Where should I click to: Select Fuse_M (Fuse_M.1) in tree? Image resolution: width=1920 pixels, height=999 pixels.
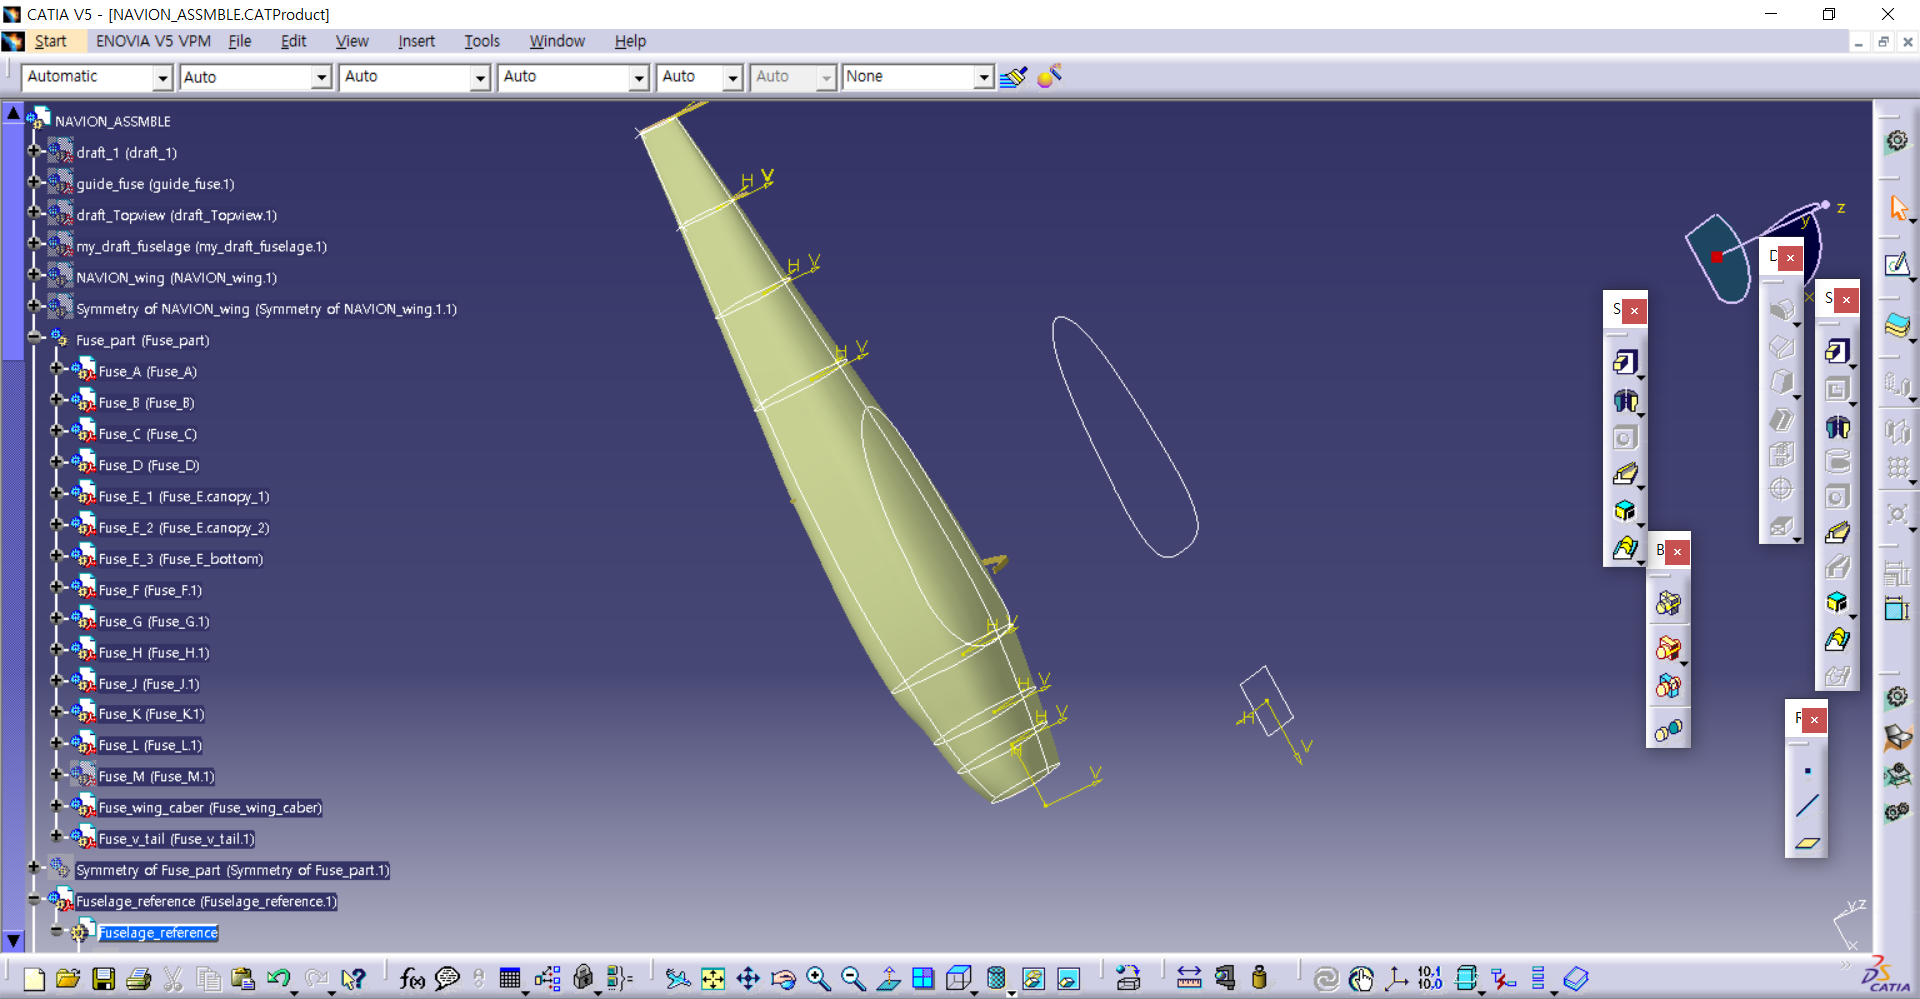point(156,777)
